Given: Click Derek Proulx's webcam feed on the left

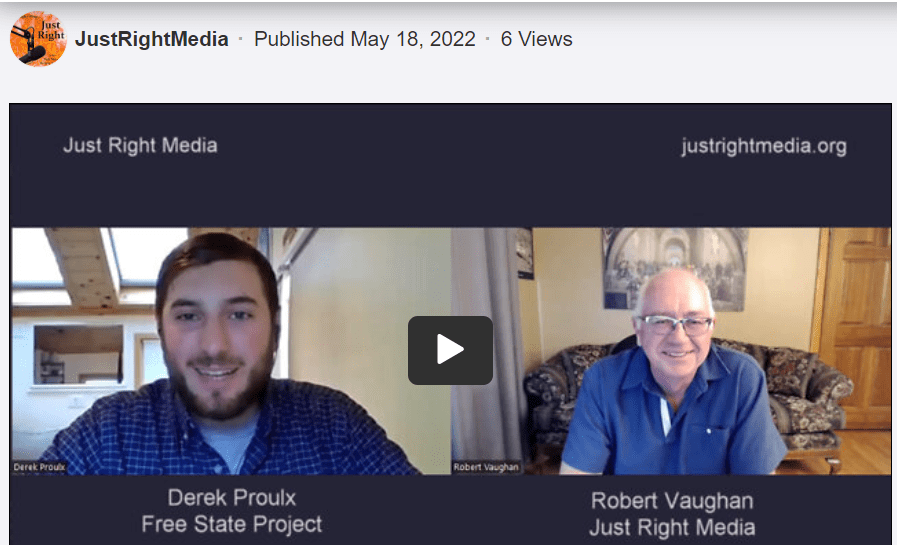Looking at the screenshot, I should (x=231, y=351).
